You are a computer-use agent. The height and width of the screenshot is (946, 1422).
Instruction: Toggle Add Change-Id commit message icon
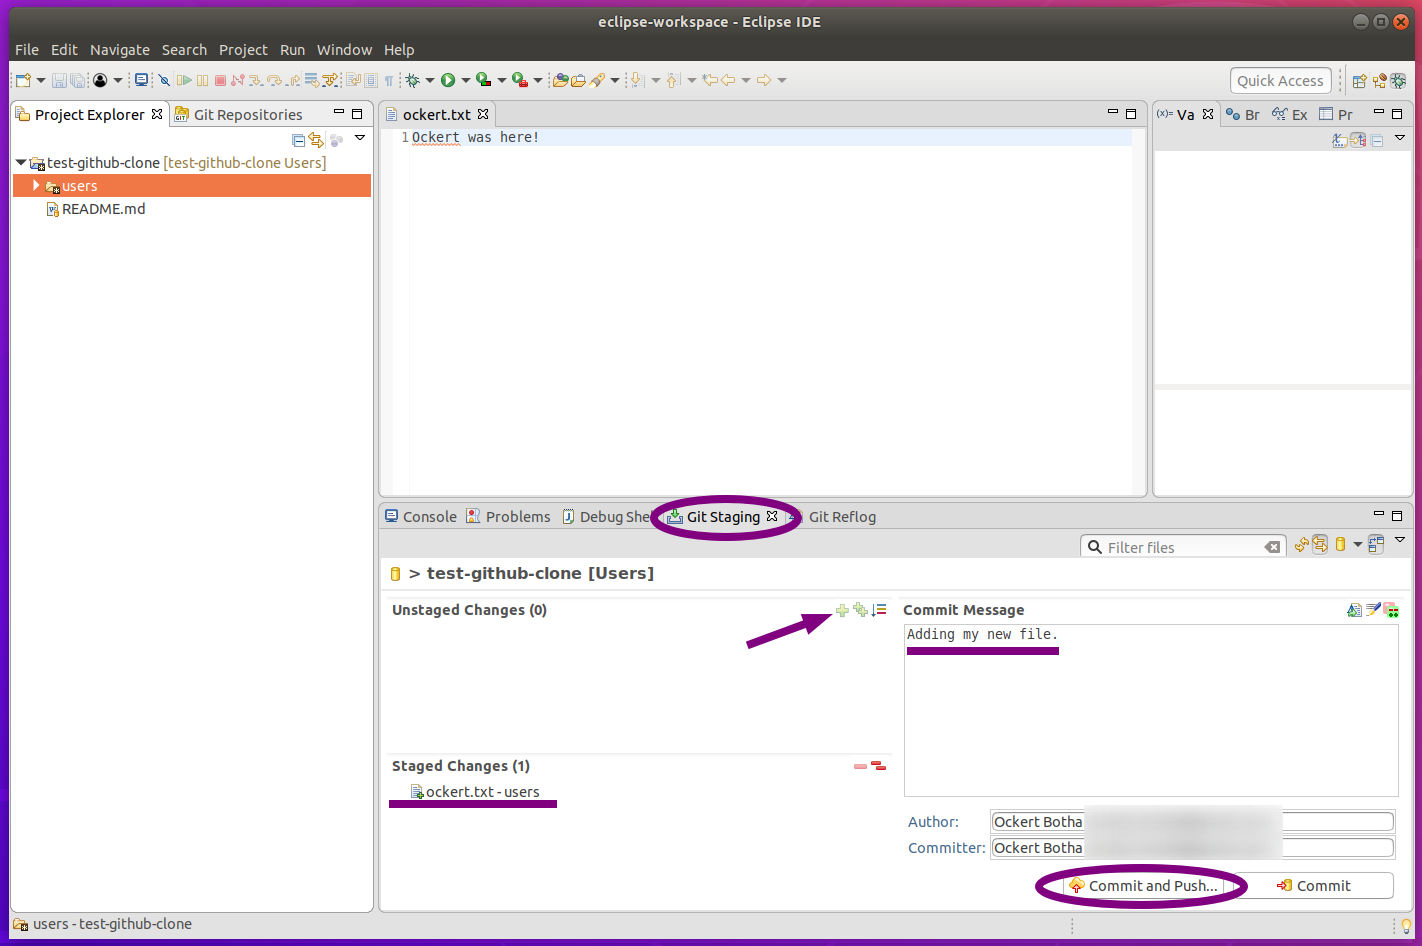click(x=1391, y=610)
